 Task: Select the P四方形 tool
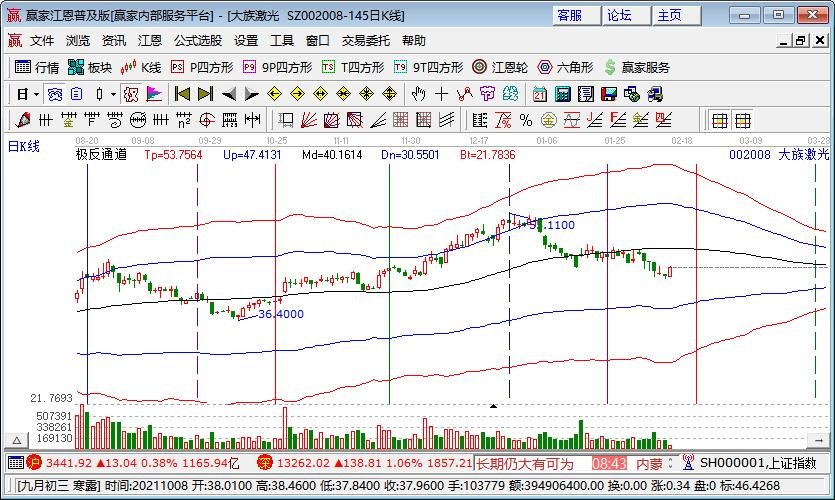pos(202,67)
